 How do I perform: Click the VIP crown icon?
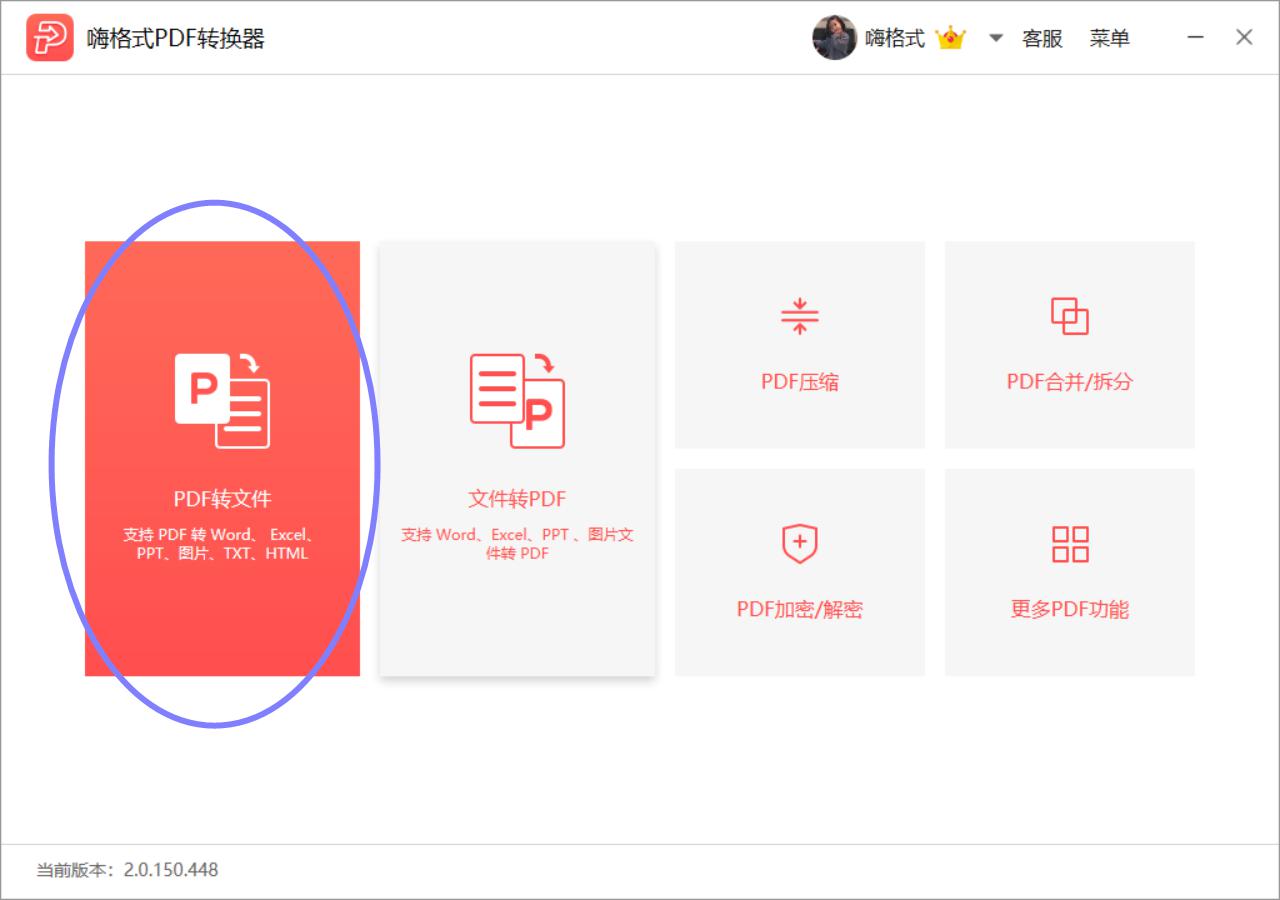[950, 38]
